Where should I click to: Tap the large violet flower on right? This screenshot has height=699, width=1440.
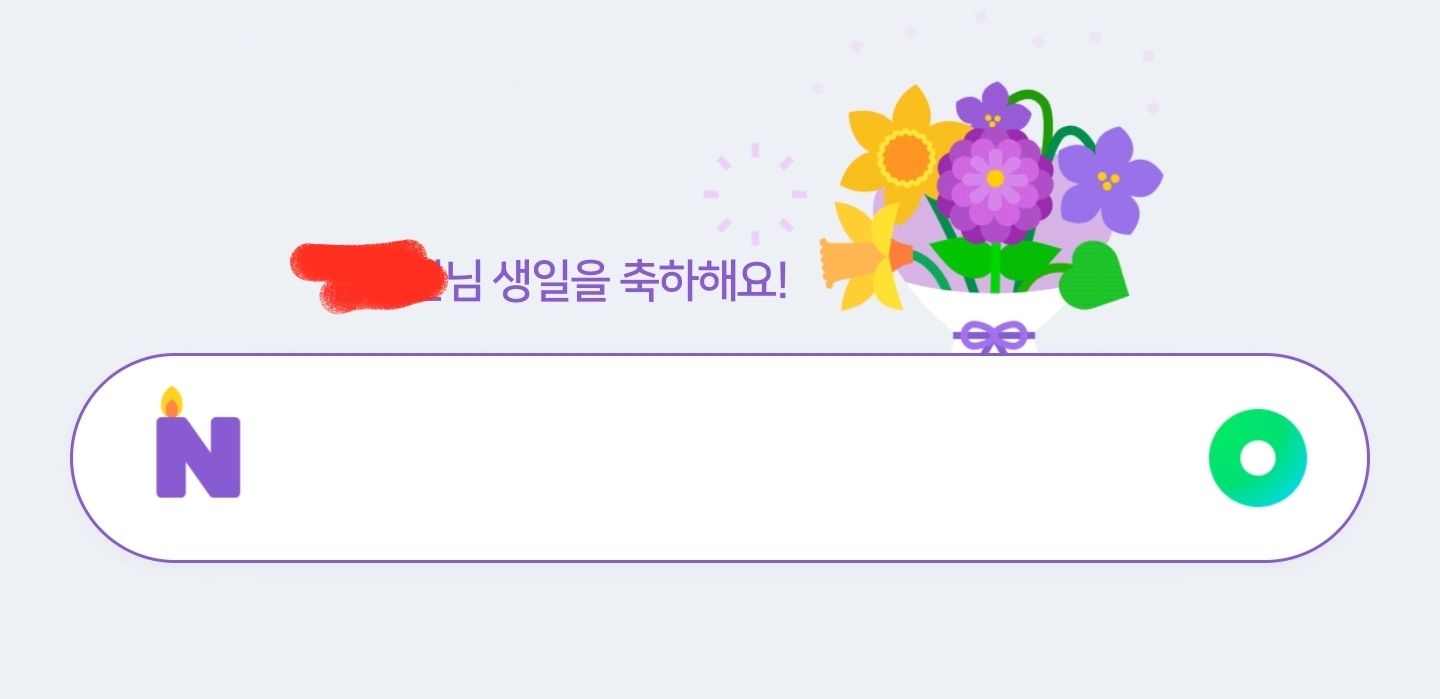click(x=1109, y=179)
